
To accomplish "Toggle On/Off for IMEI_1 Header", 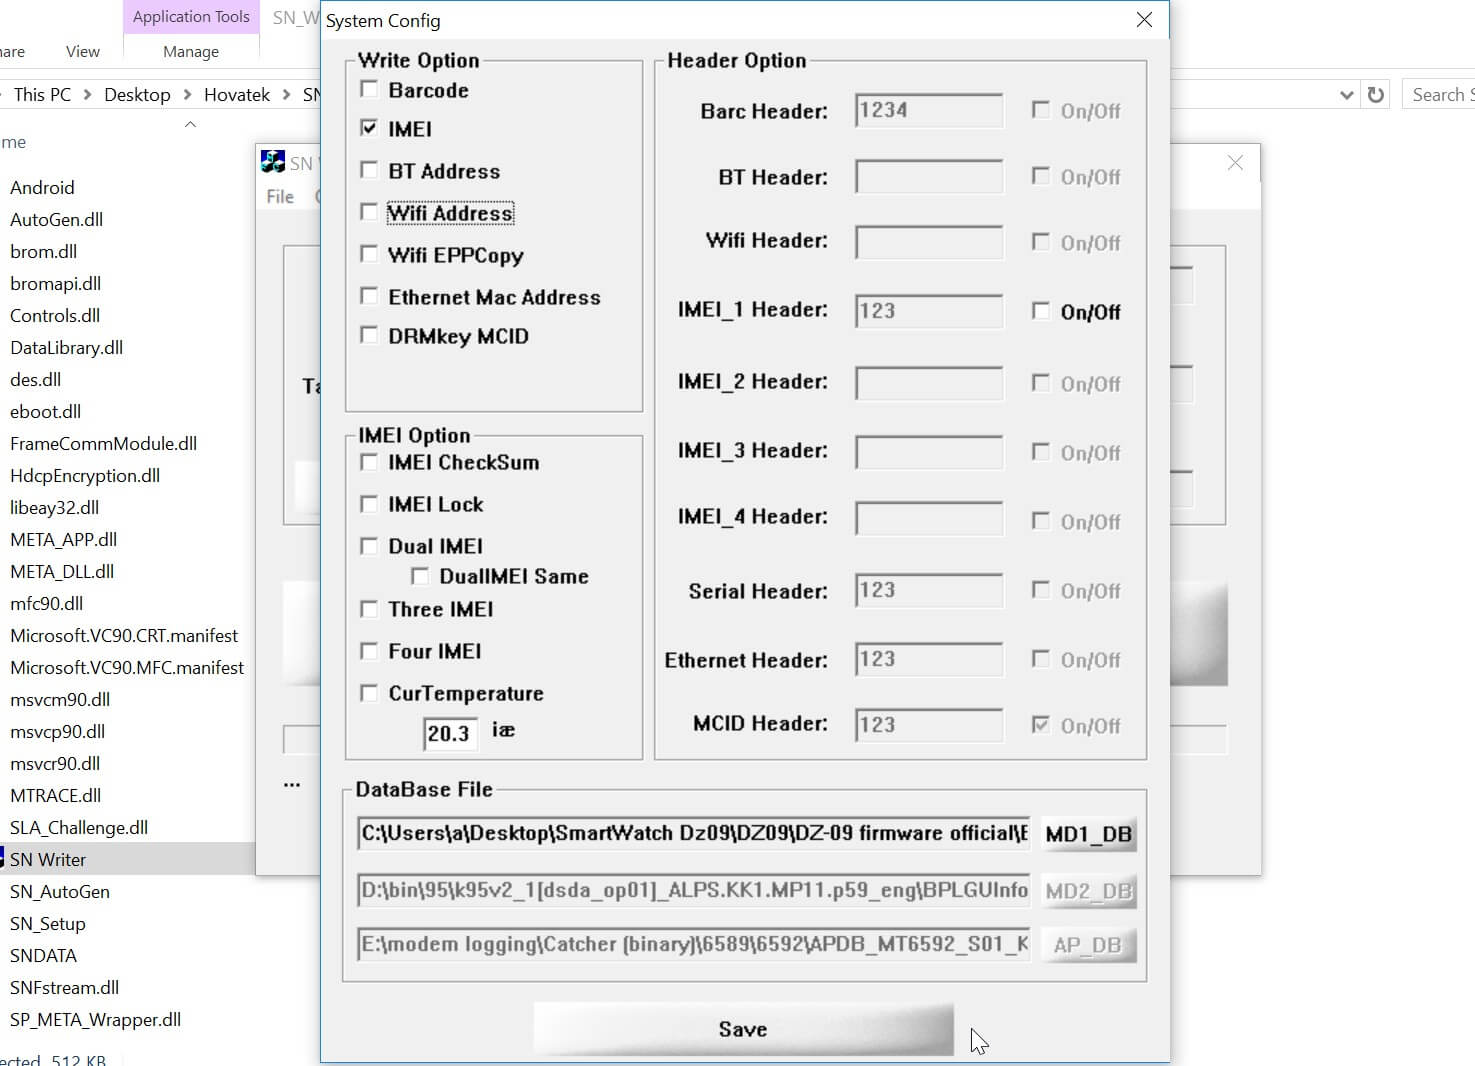I will [x=1040, y=311].
